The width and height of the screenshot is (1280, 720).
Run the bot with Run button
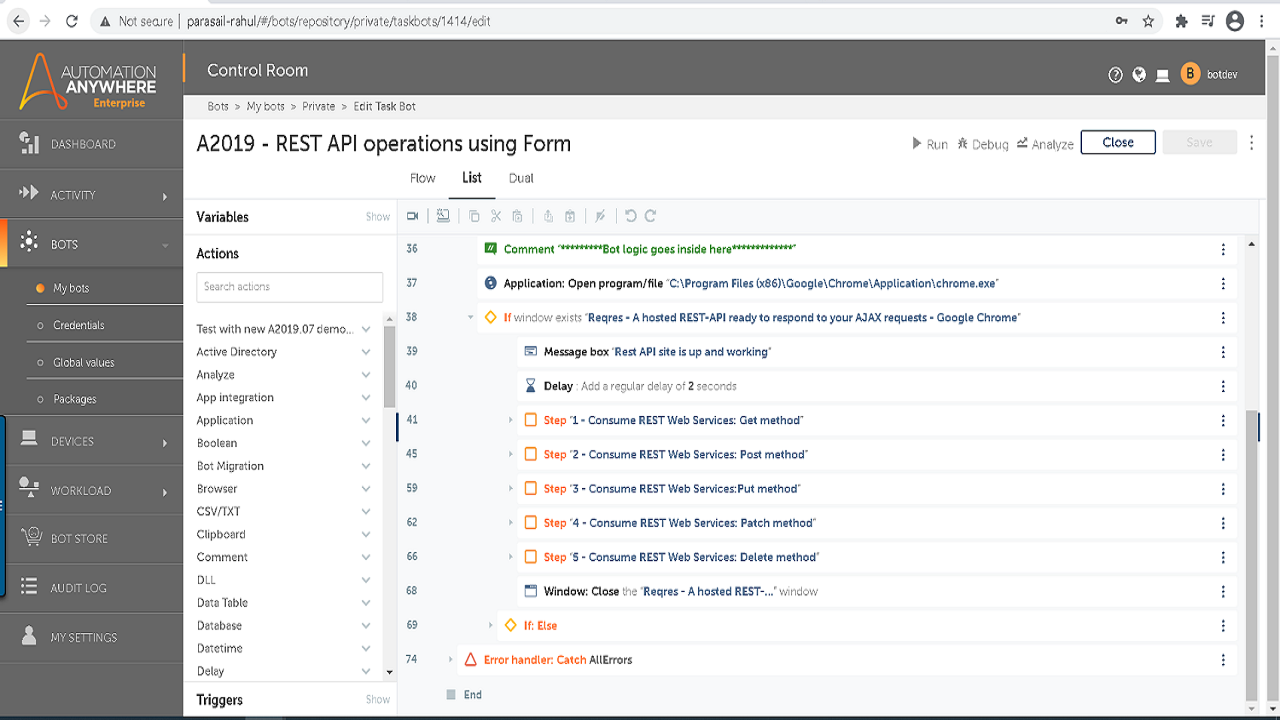pyautogui.click(x=929, y=144)
